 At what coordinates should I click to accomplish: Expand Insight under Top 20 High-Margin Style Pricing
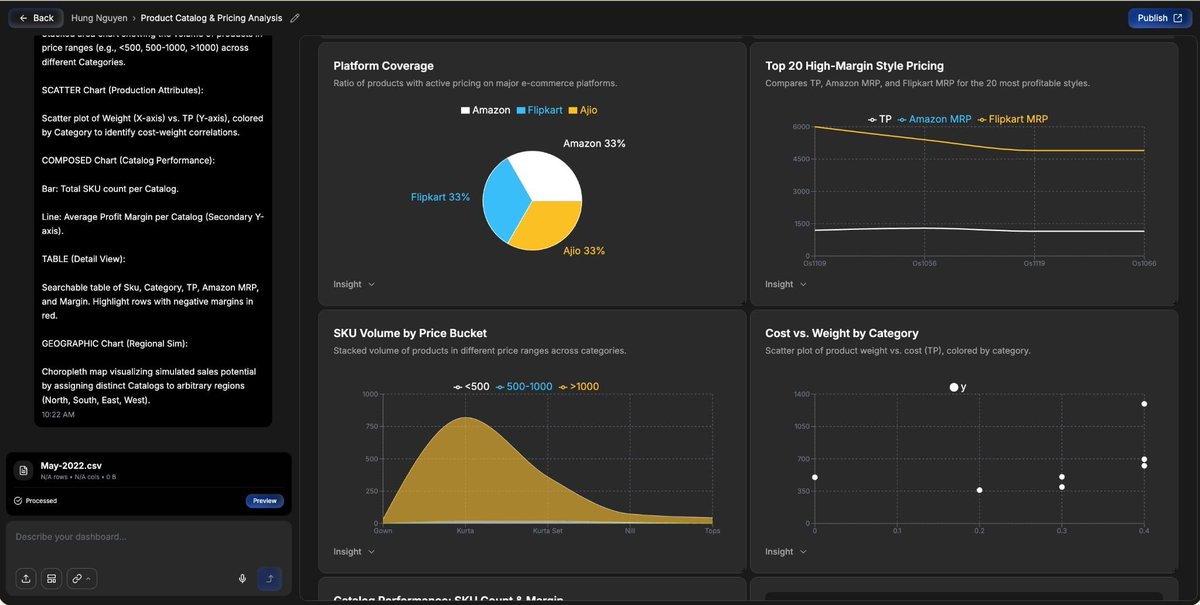click(786, 284)
